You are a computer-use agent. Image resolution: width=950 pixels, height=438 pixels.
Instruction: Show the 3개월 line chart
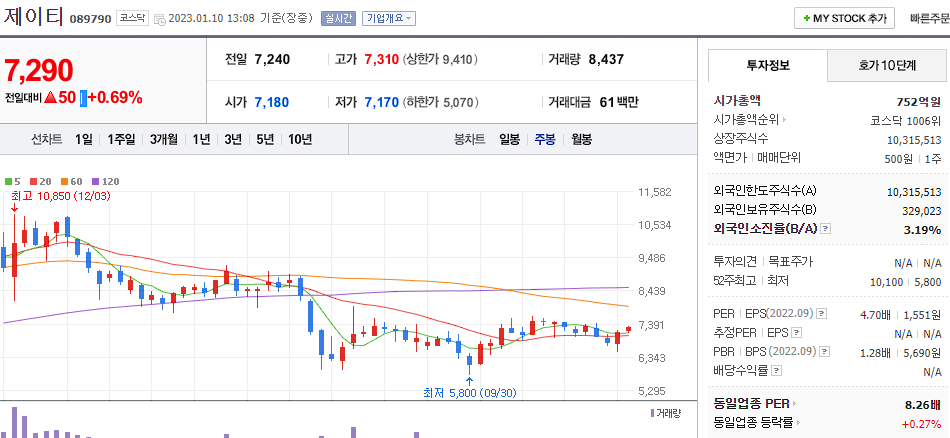click(x=164, y=139)
